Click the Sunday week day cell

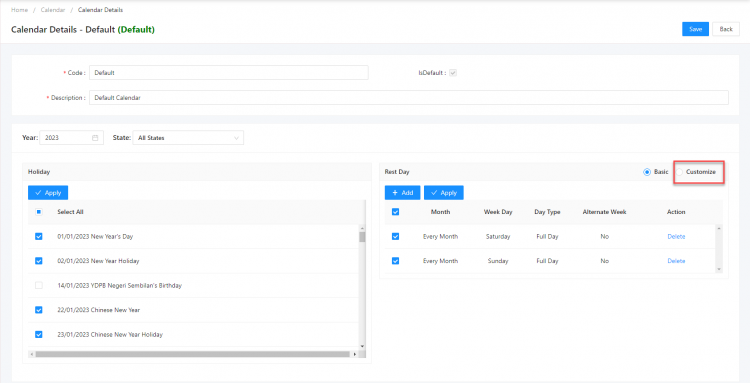[x=498, y=261]
